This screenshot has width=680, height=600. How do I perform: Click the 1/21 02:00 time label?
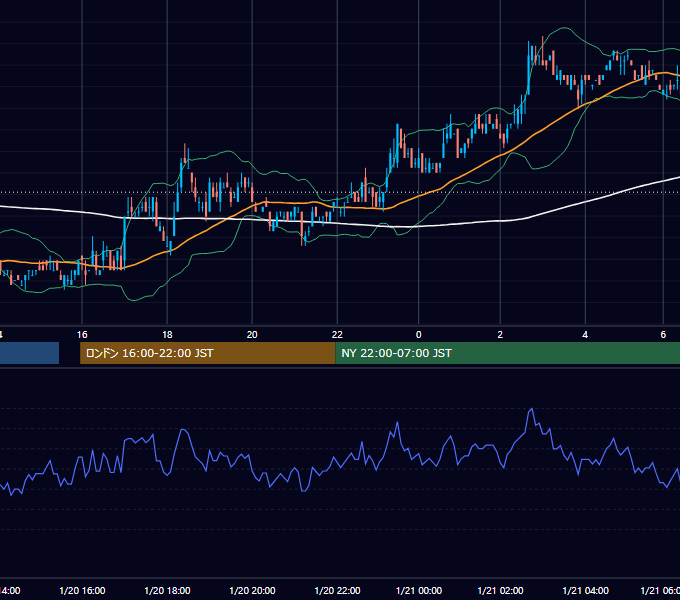tap(500, 590)
